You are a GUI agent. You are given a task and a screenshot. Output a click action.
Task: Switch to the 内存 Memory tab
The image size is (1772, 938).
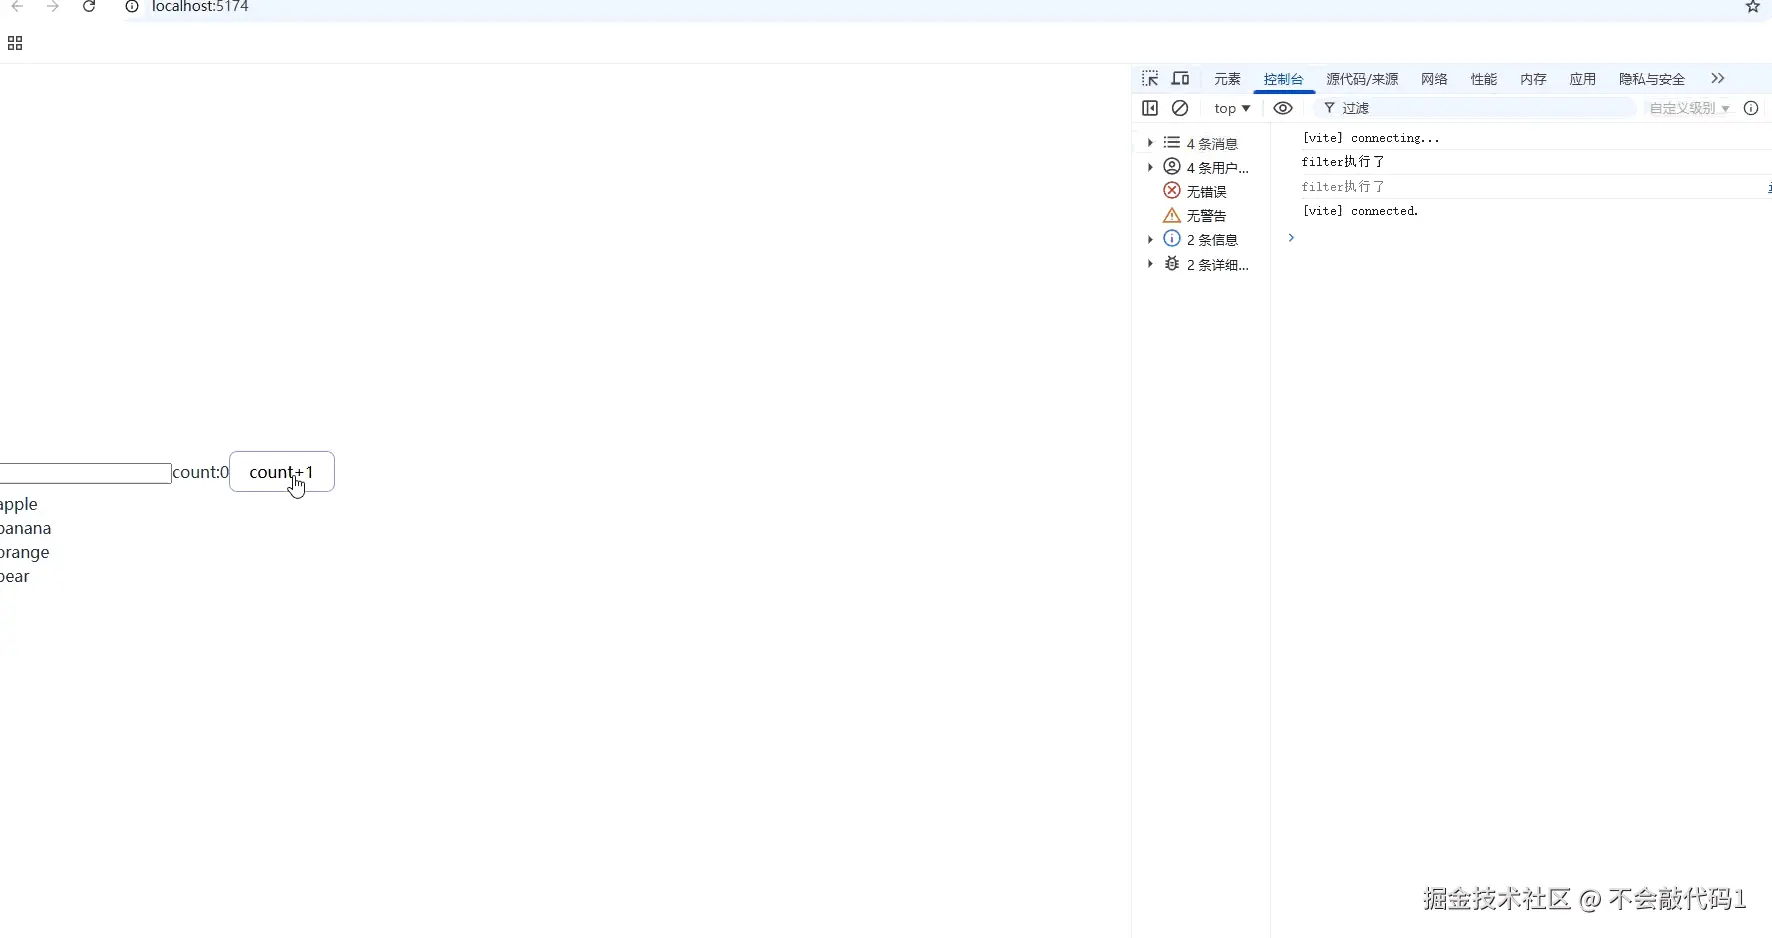pos(1533,79)
